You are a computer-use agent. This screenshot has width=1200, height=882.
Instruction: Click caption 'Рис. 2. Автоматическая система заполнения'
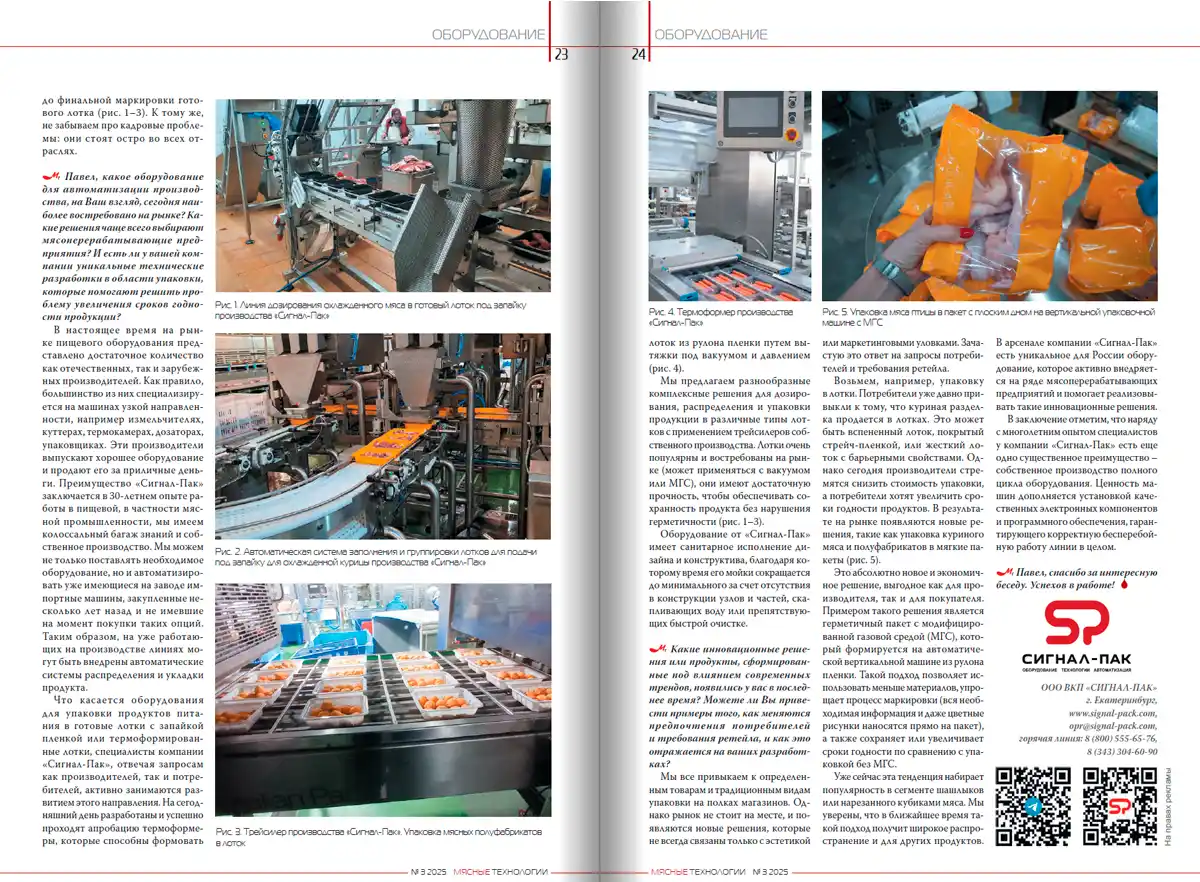coord(376,557)
